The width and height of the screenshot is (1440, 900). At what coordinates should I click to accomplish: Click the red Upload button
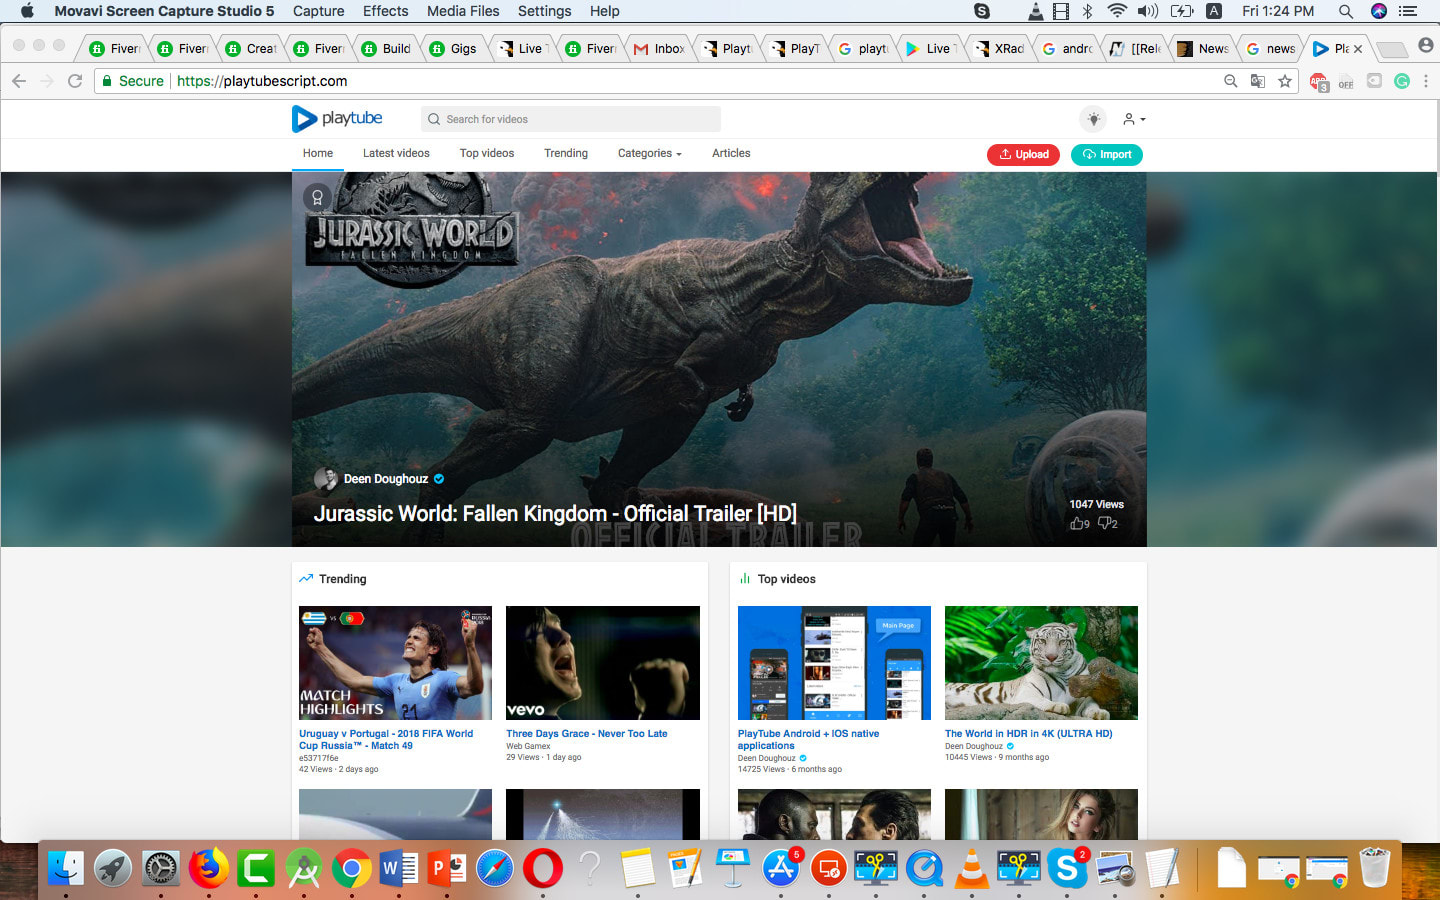click(x=1023, y=155)
